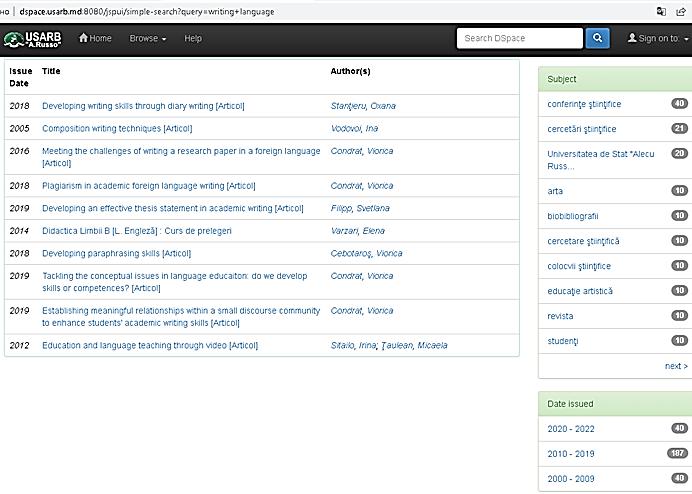Go to the Home page
The image size is (692, 494).
[95, 38]
